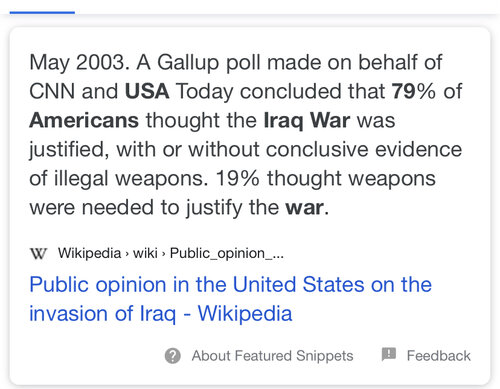Select the 'Wikipedia' breadcrumb segment
Viewport: 500px width, 389px height.
89,253
